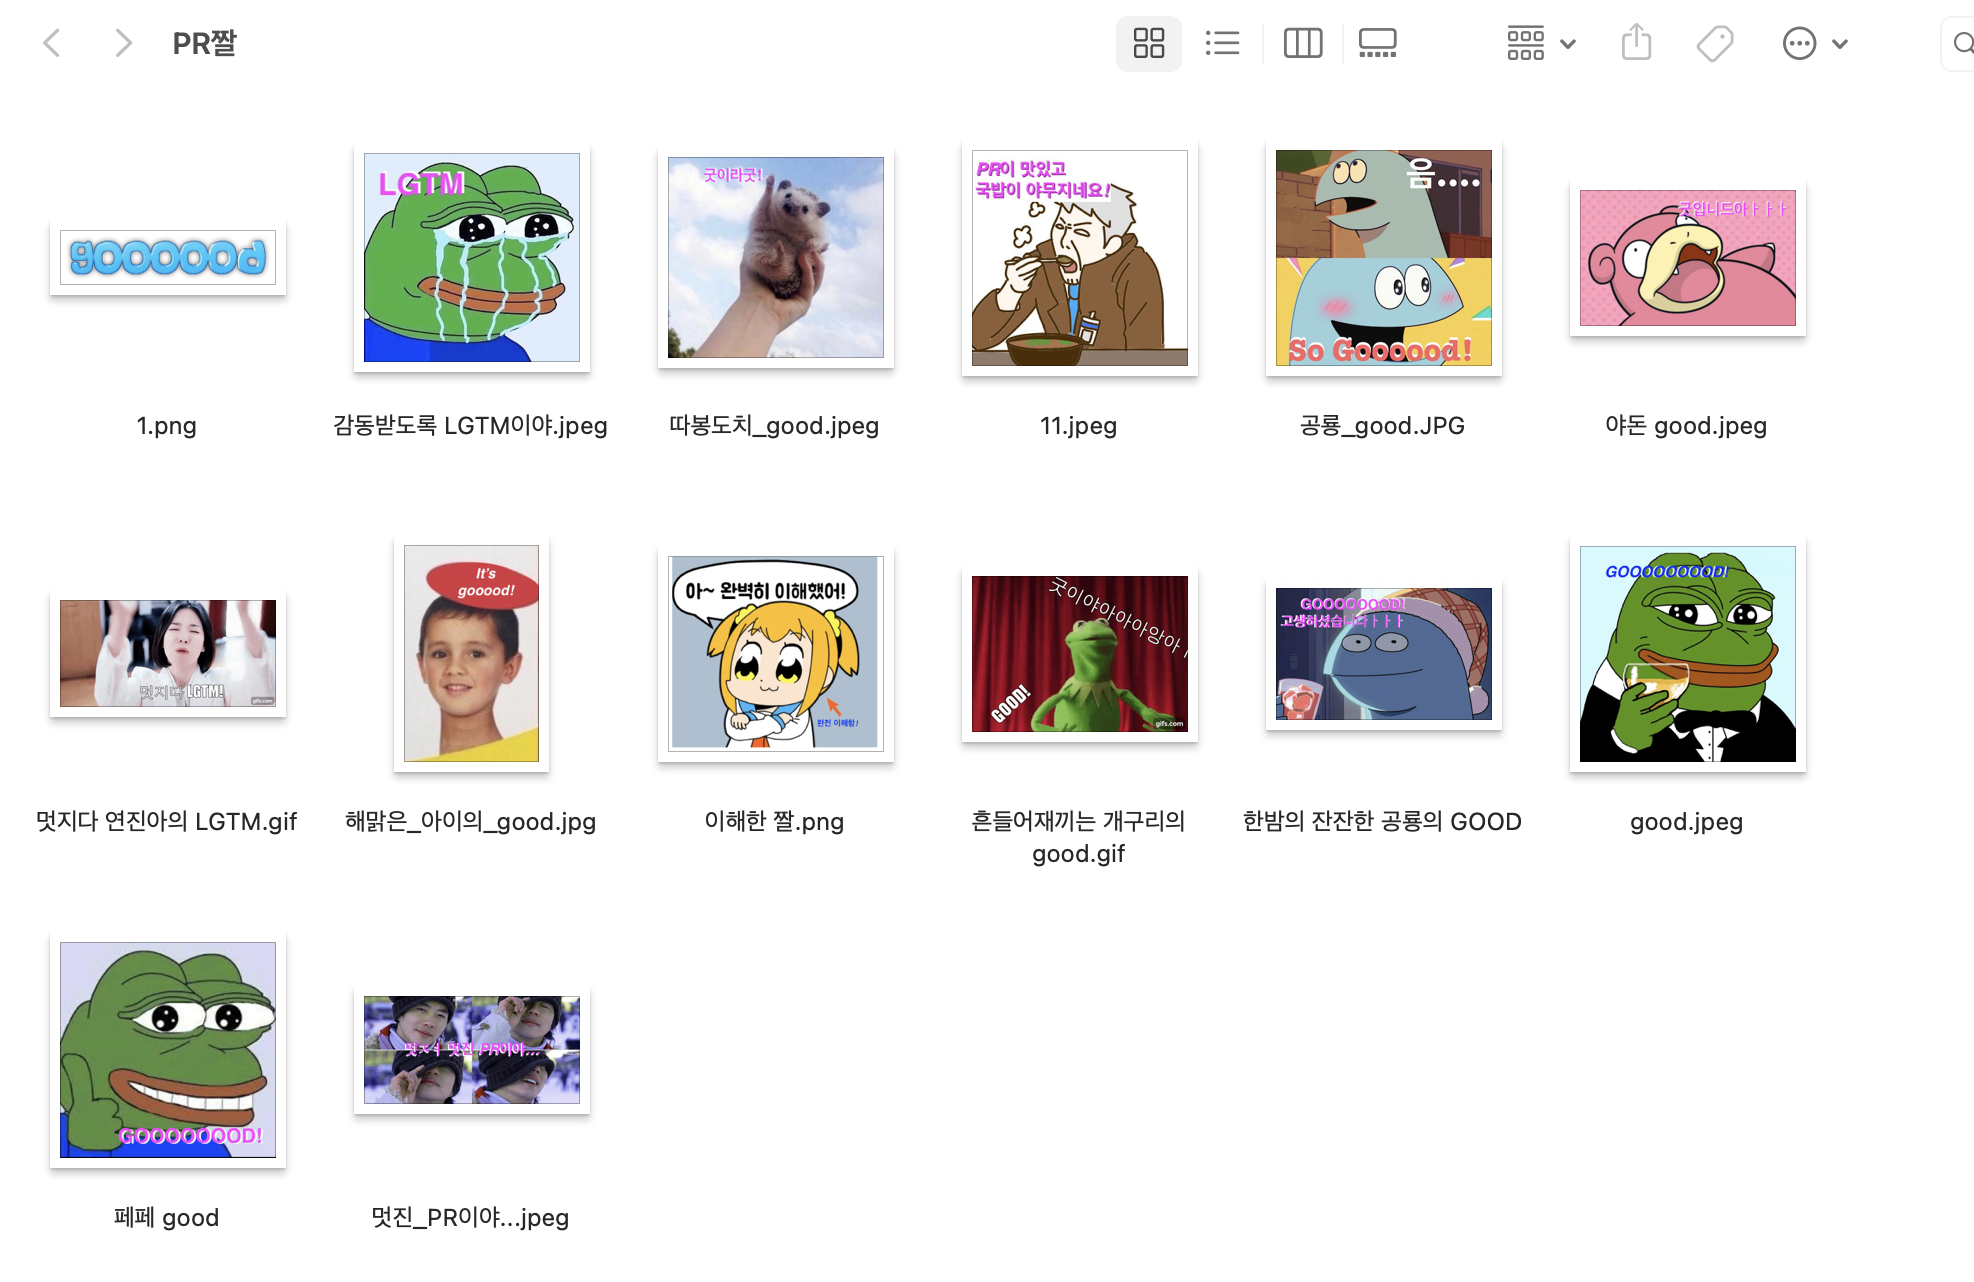Screen dimensions: 1974x1282
Task: Select the crying Pepe LGTM image
Action: click(472, 258)
